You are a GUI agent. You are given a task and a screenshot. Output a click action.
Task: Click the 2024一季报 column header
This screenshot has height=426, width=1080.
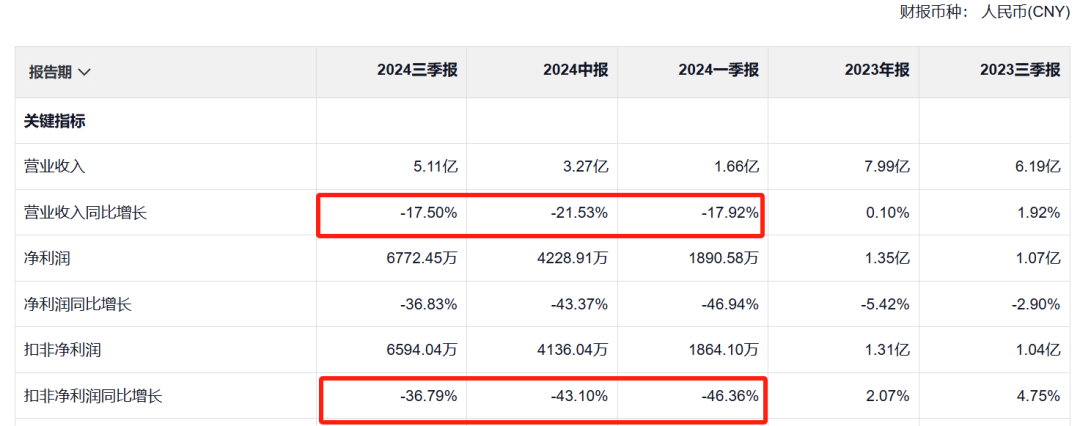(718, 70)
